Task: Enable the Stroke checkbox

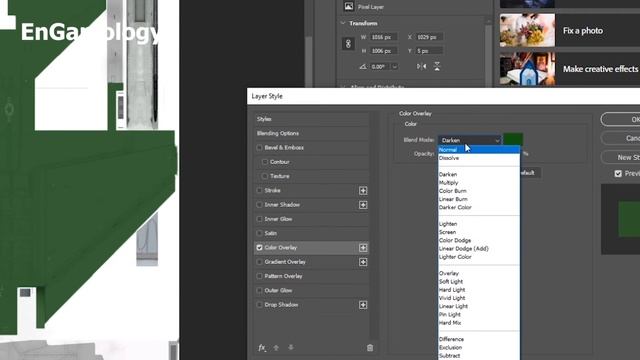Action: click(x=259, y=190)
